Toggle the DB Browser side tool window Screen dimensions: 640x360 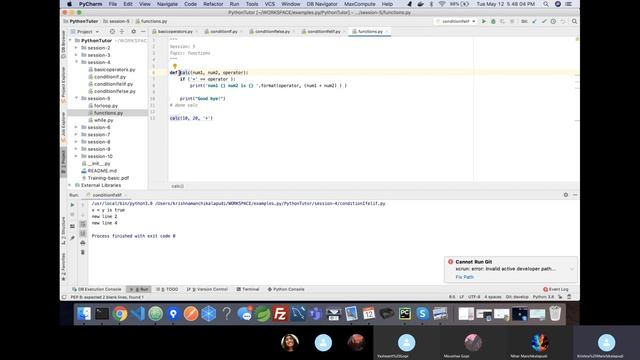pyautogui.click(x=63, y=44)
